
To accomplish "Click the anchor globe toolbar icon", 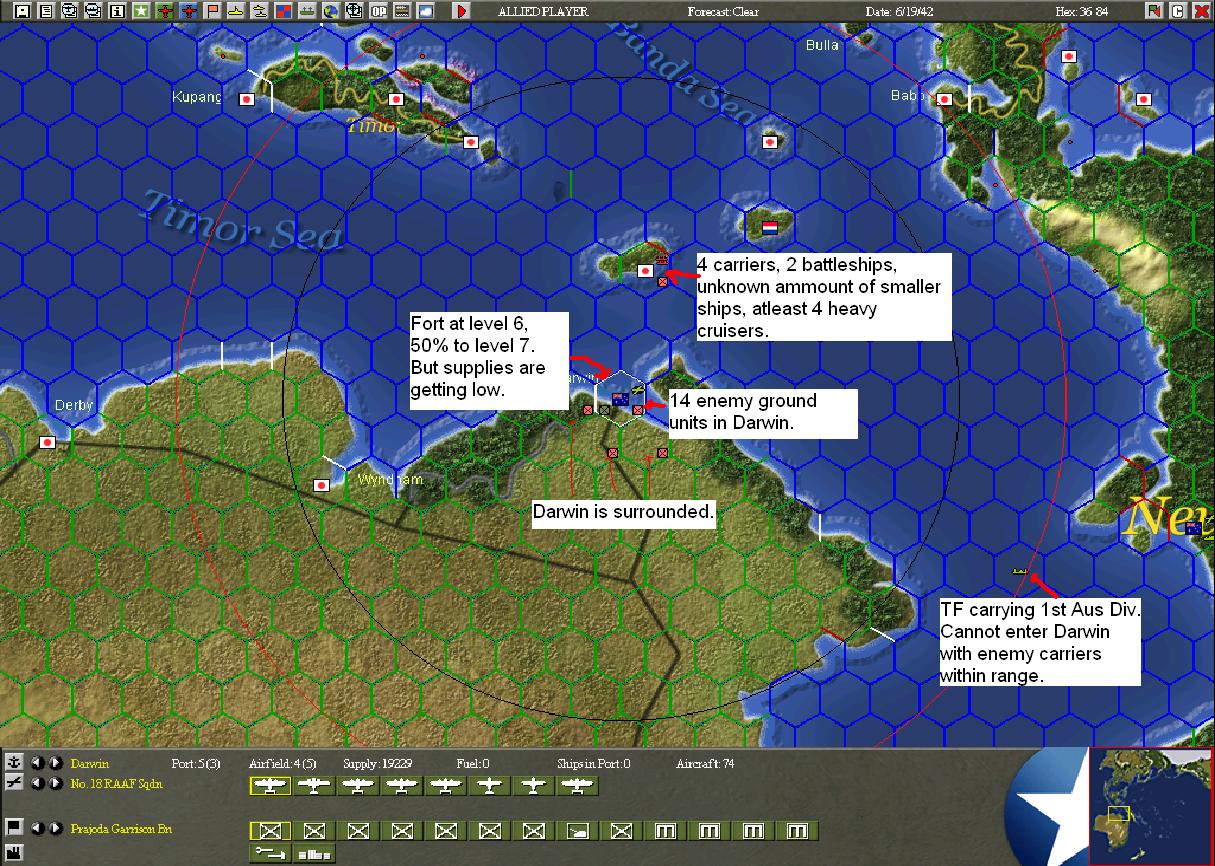I will point(354,11).
